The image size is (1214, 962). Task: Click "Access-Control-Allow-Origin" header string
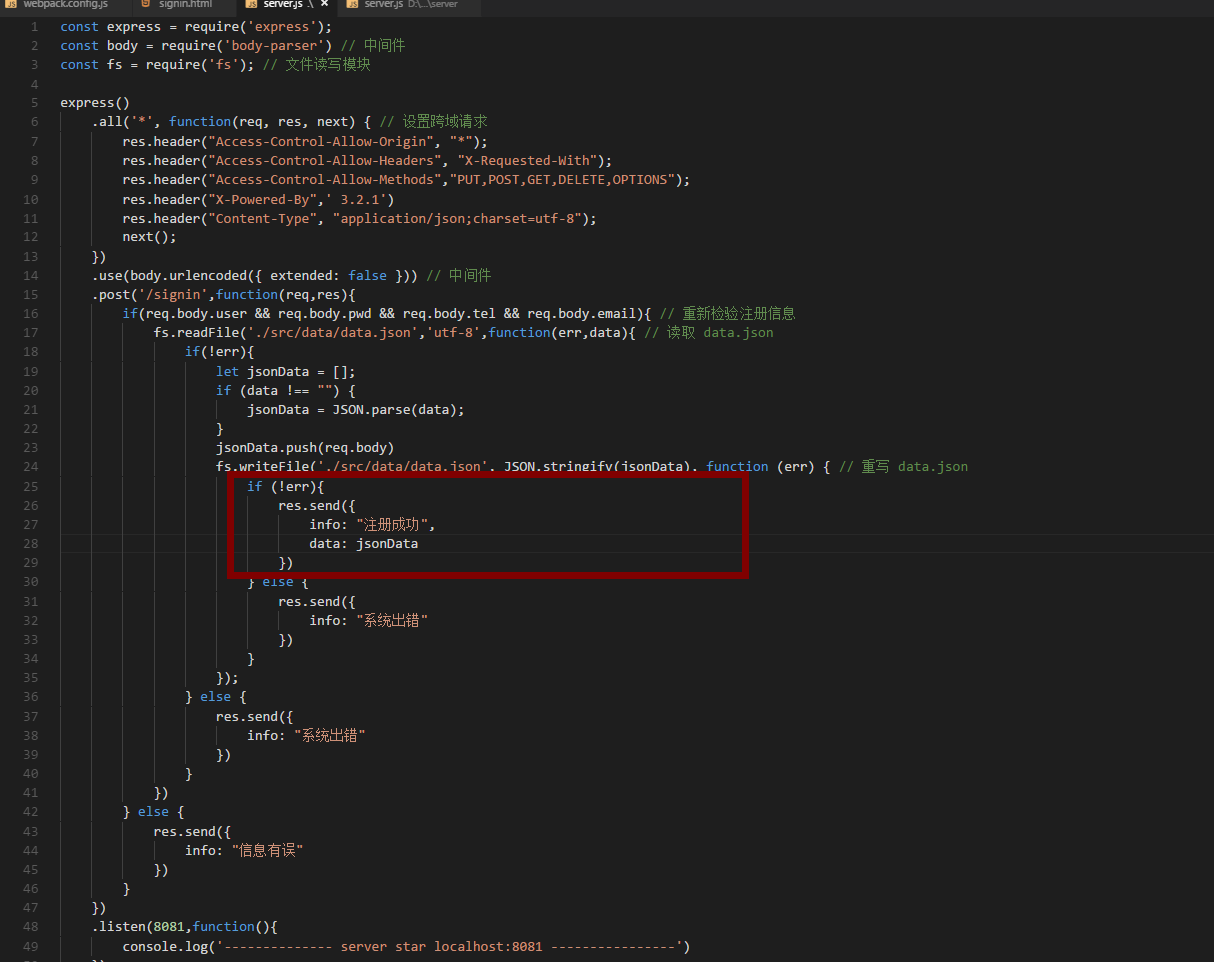(321, 141)
